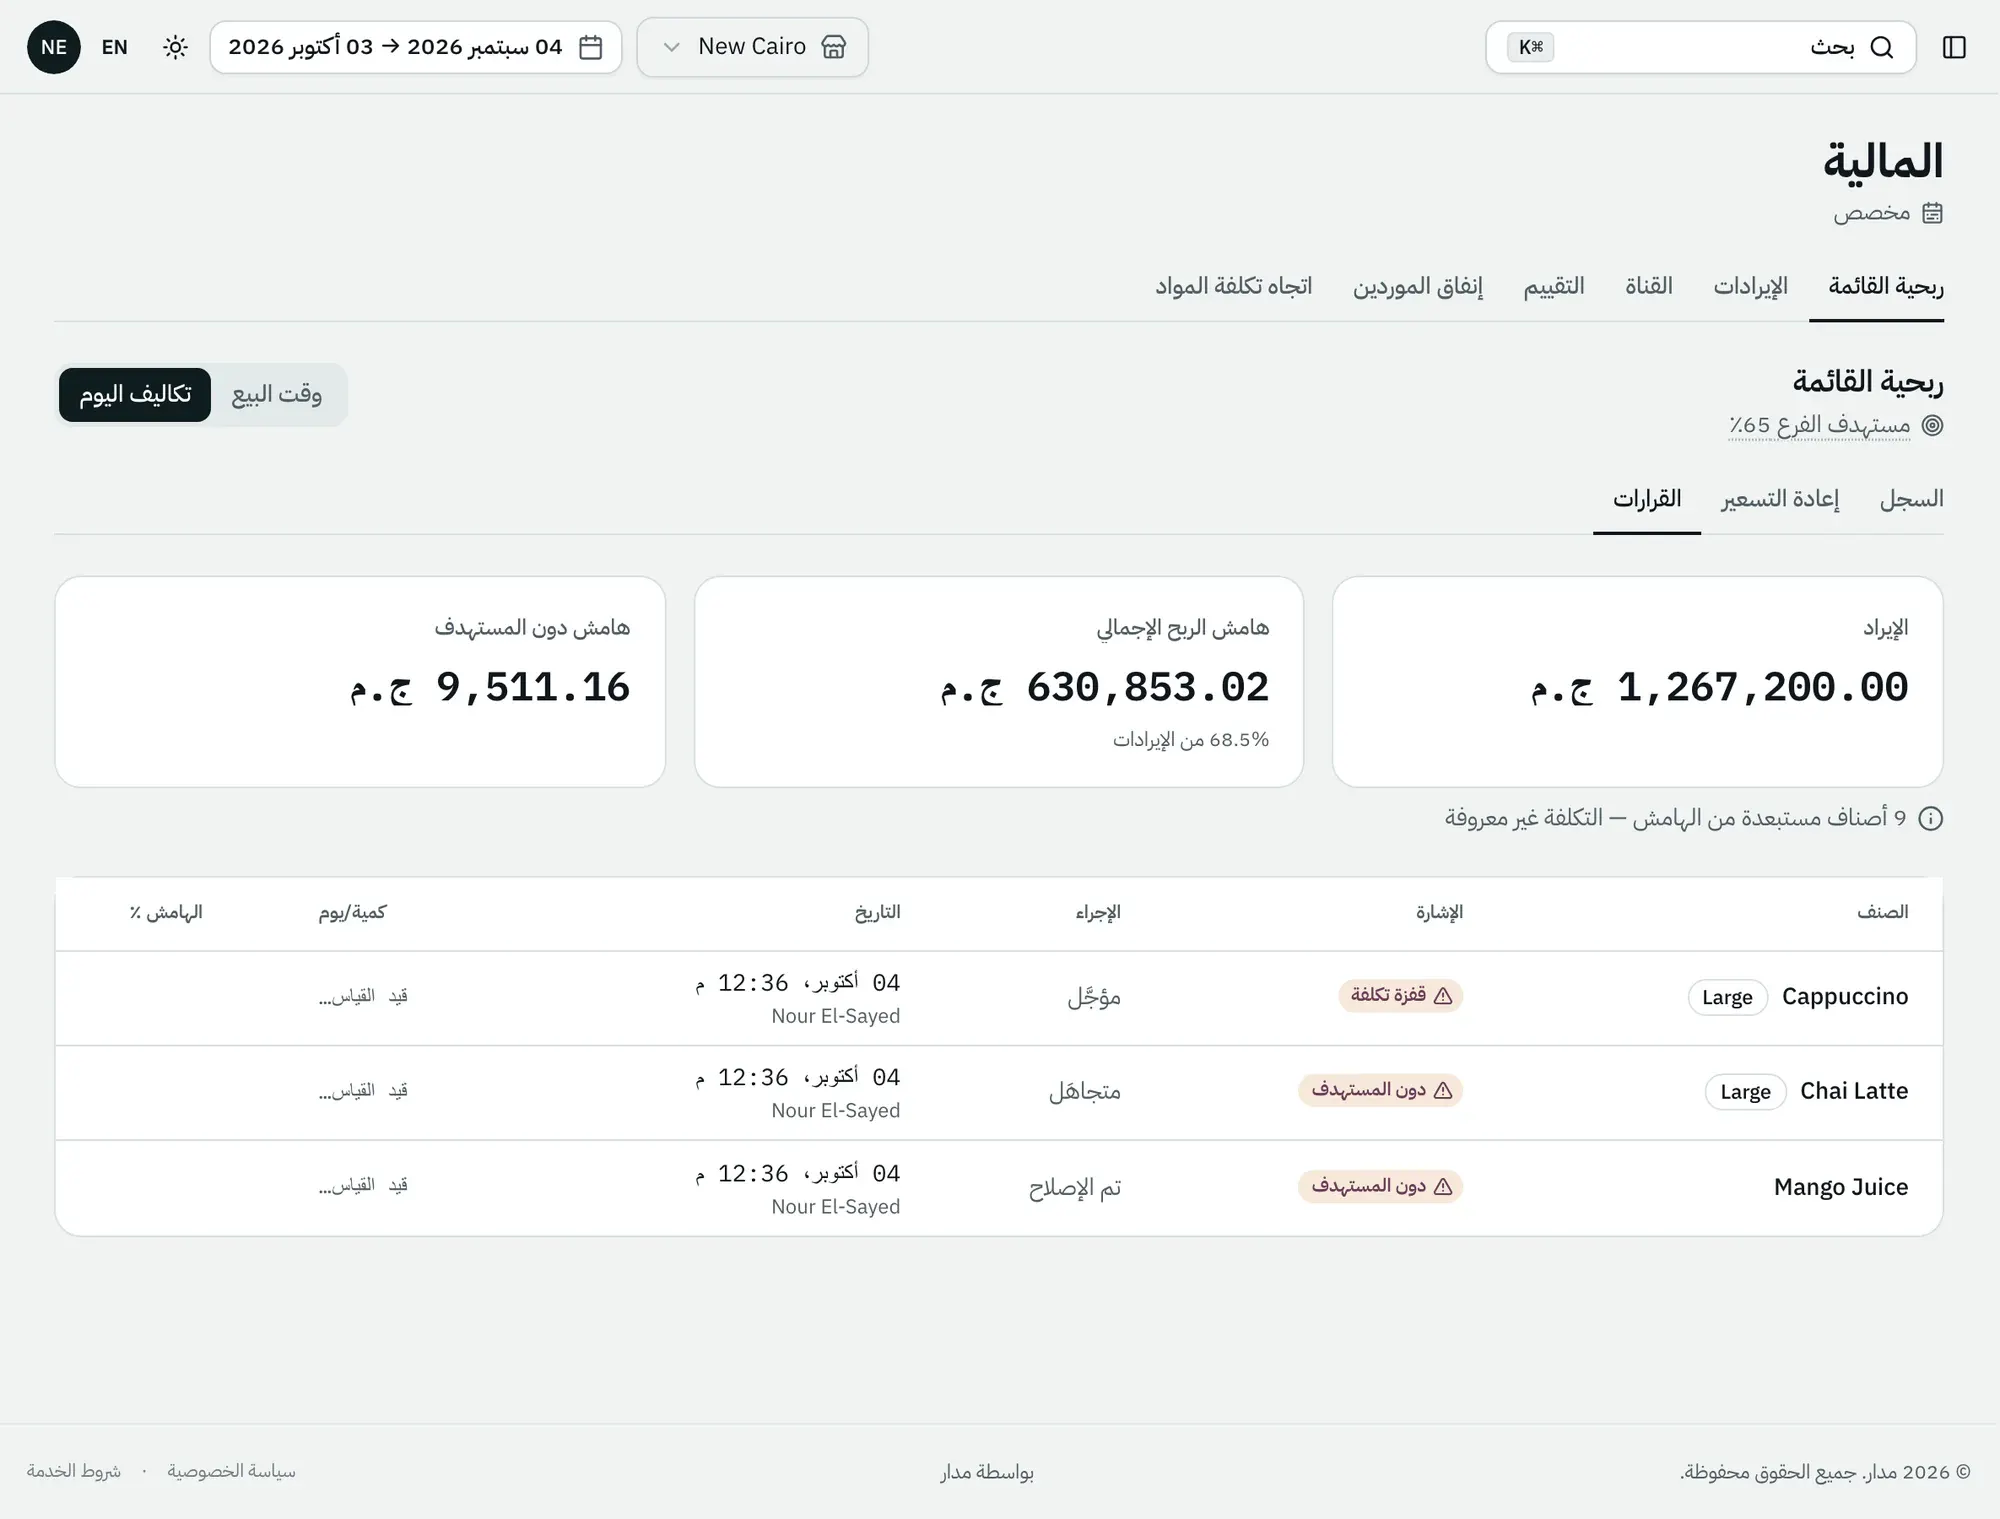
Task: Click the مستهدف الفرع 65٪ link
Action: point(1820,426)
